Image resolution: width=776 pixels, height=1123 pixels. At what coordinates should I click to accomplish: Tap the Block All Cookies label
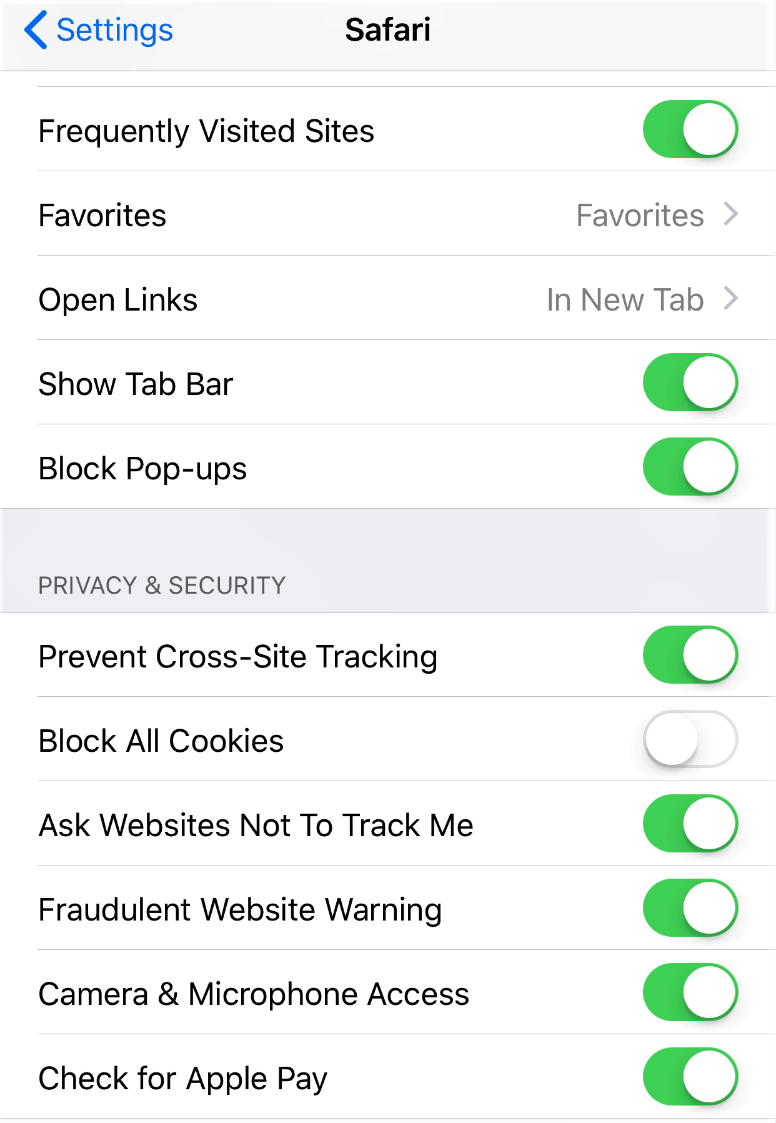click(161, 741)
